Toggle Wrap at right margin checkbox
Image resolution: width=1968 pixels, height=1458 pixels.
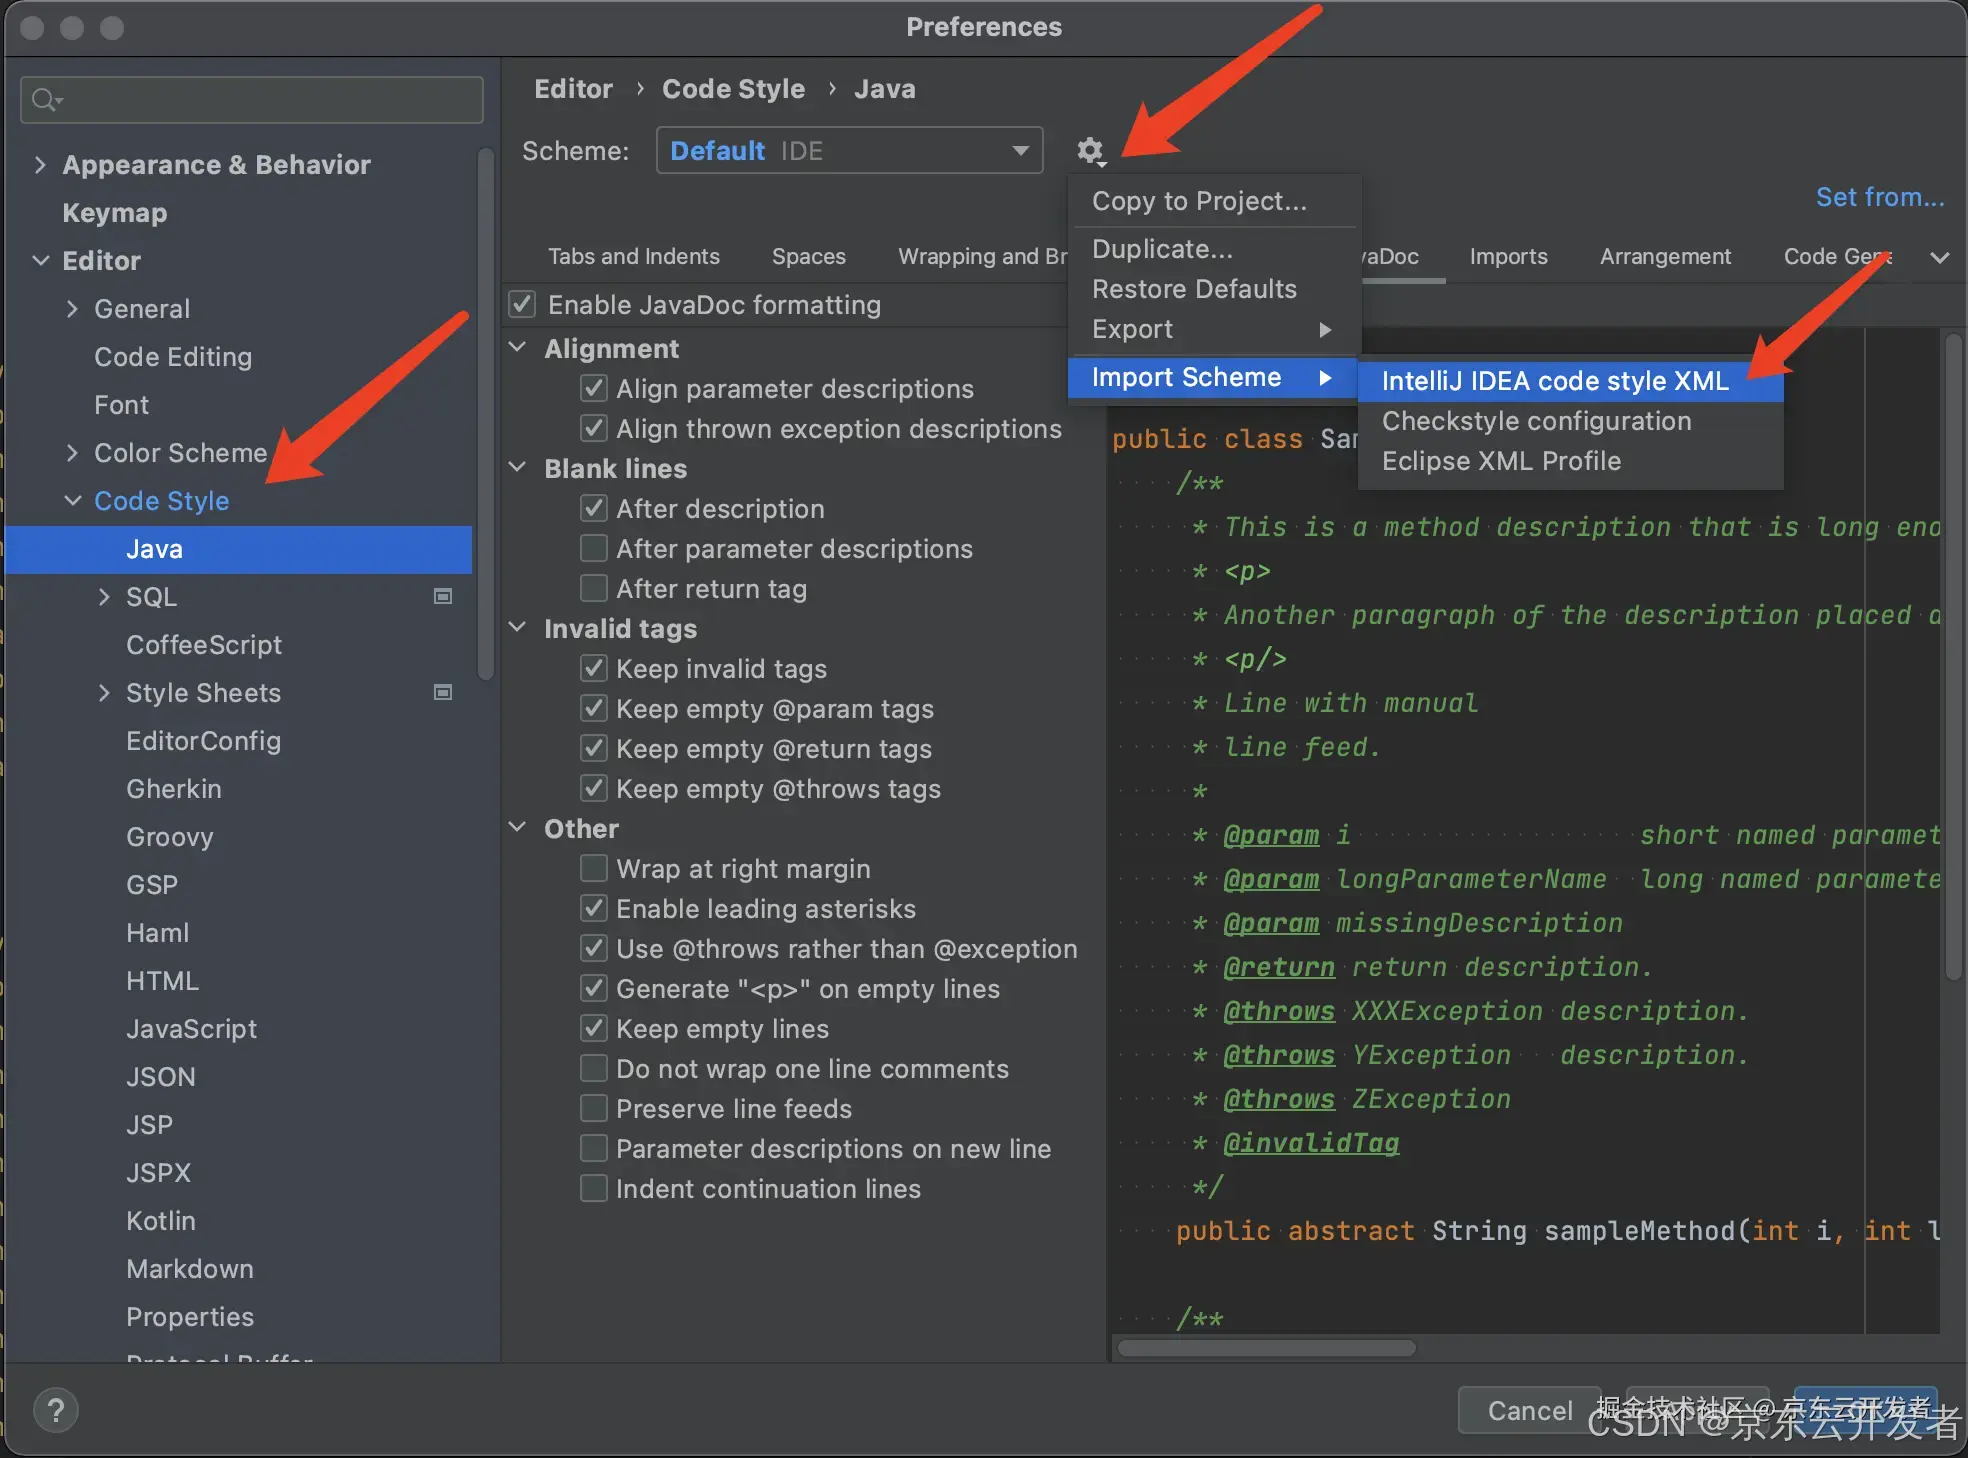594,868
